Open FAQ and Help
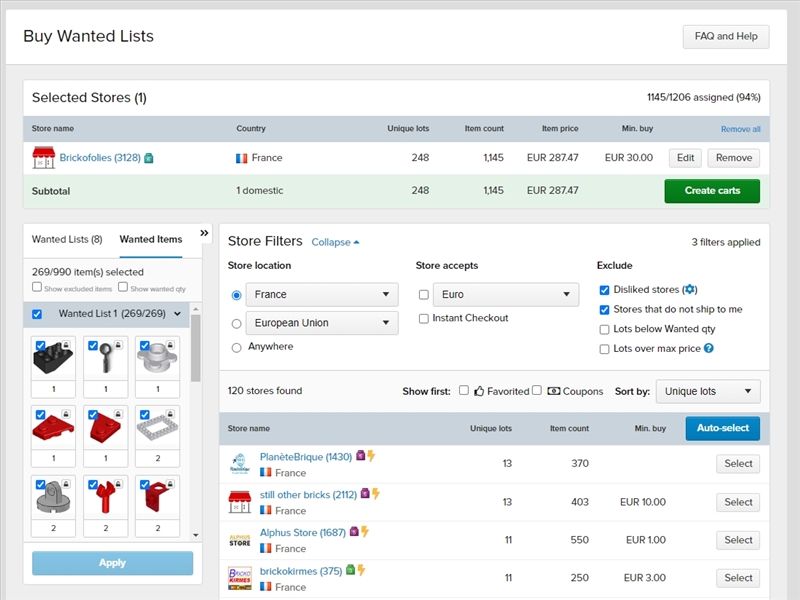This screenshot has height=600, width=800. (x=725, y=36)
